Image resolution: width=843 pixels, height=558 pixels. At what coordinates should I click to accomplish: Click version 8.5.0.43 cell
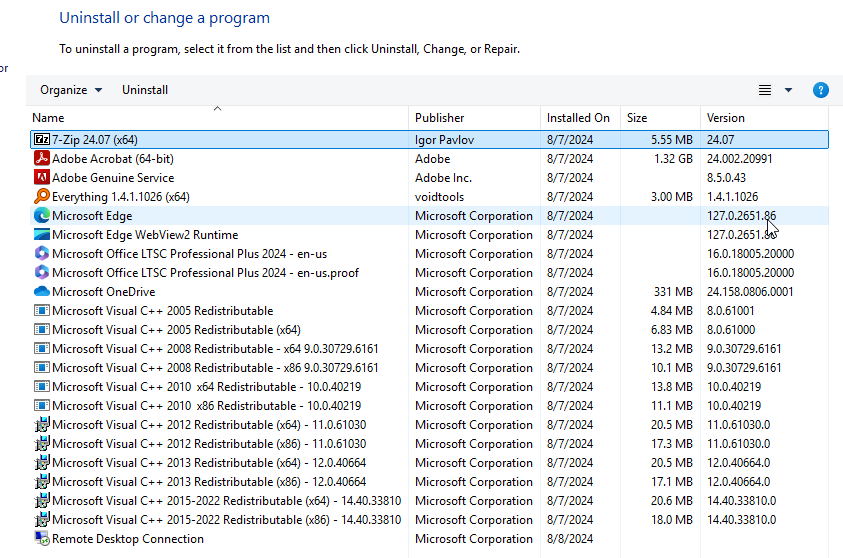tap(726, 177)
